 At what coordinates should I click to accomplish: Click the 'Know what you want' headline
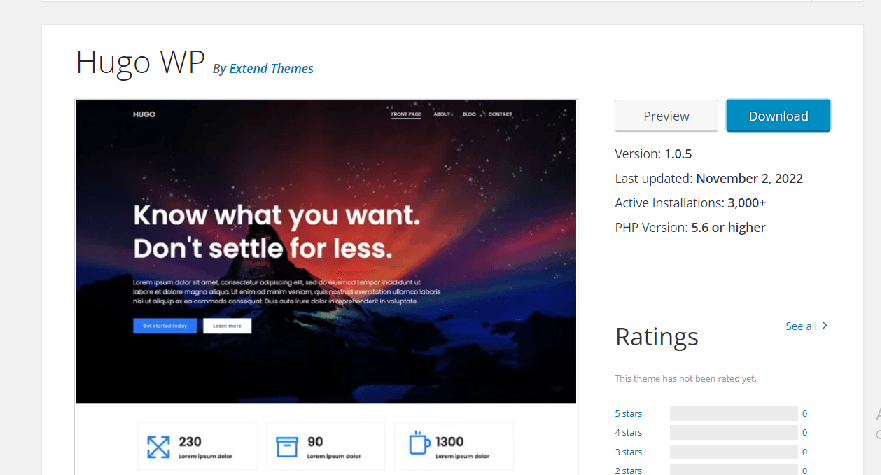(276, 215)
